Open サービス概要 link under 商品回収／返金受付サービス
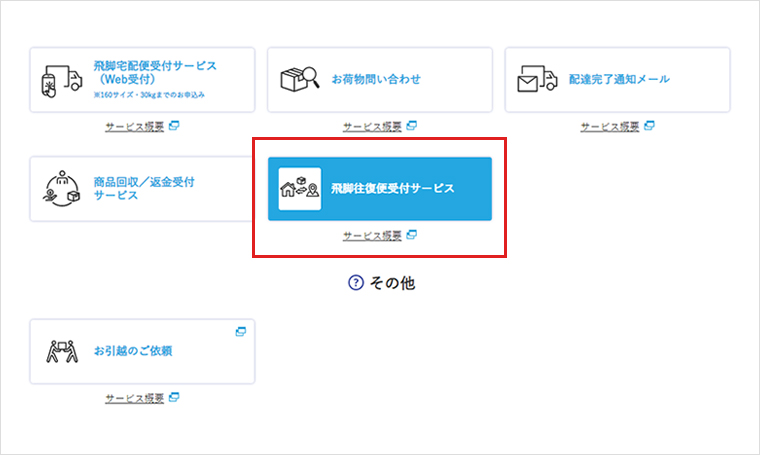Viewport: 760px width, 455px height. click(x=134, y=236)
